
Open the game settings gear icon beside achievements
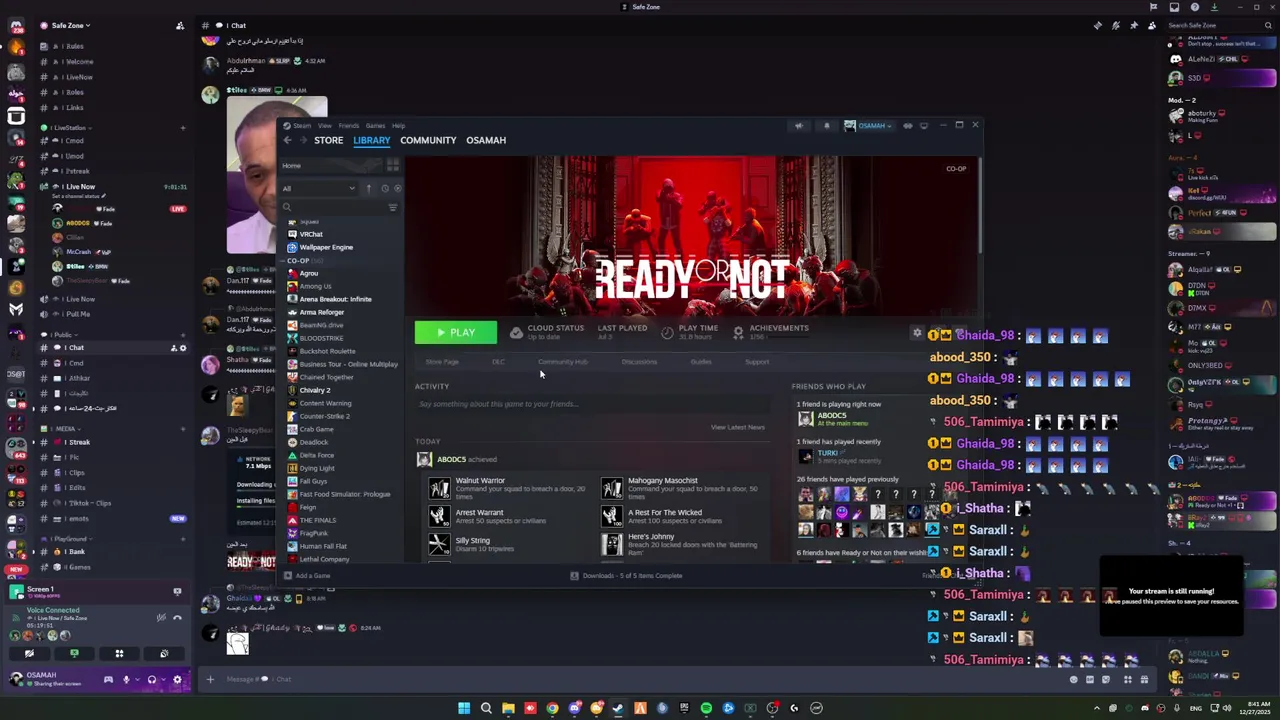pyautogui.click(x=917, y=333)
